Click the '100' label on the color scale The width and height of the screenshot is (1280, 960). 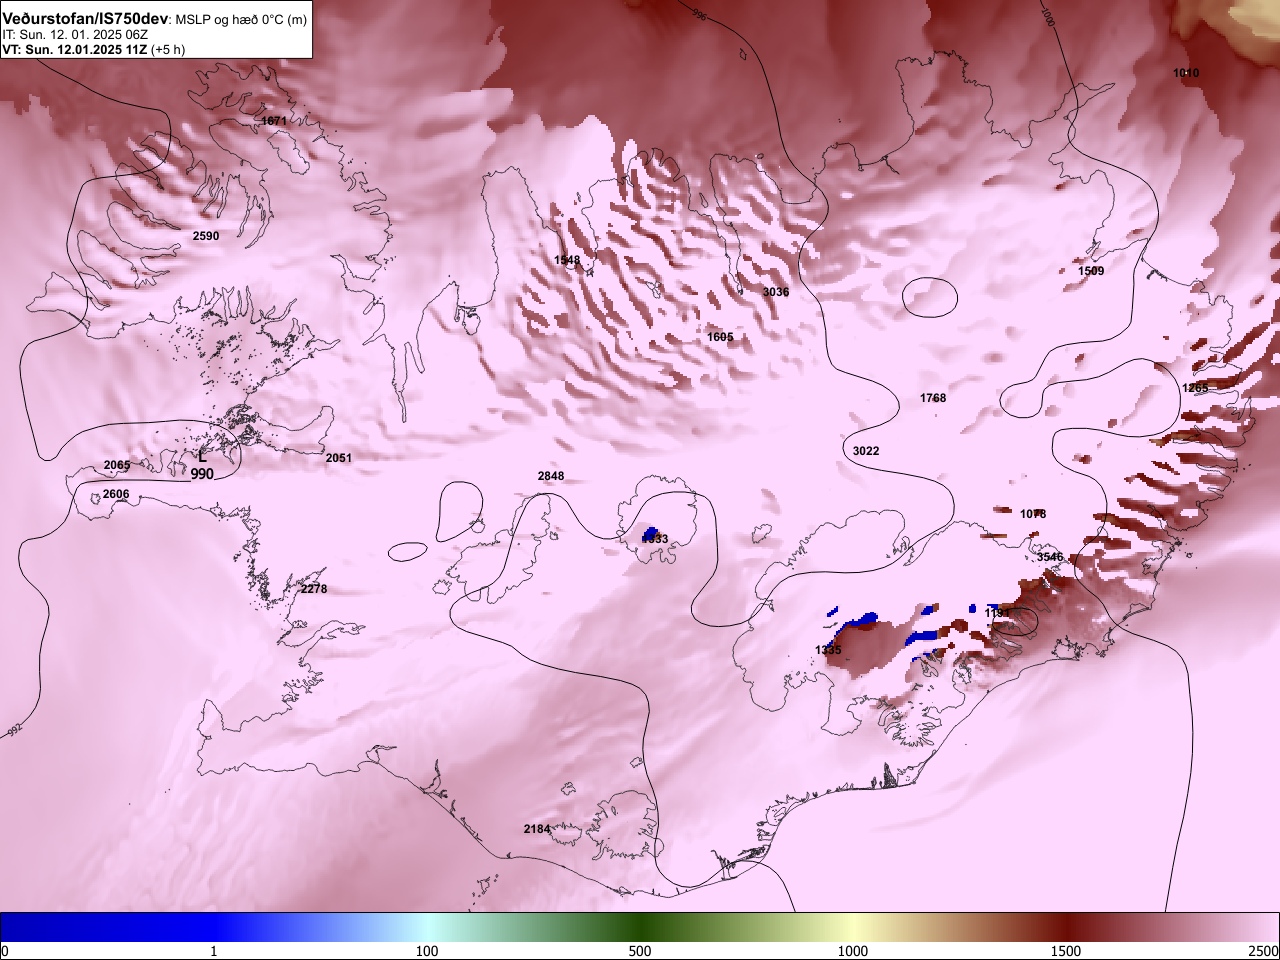pos(427,950)
